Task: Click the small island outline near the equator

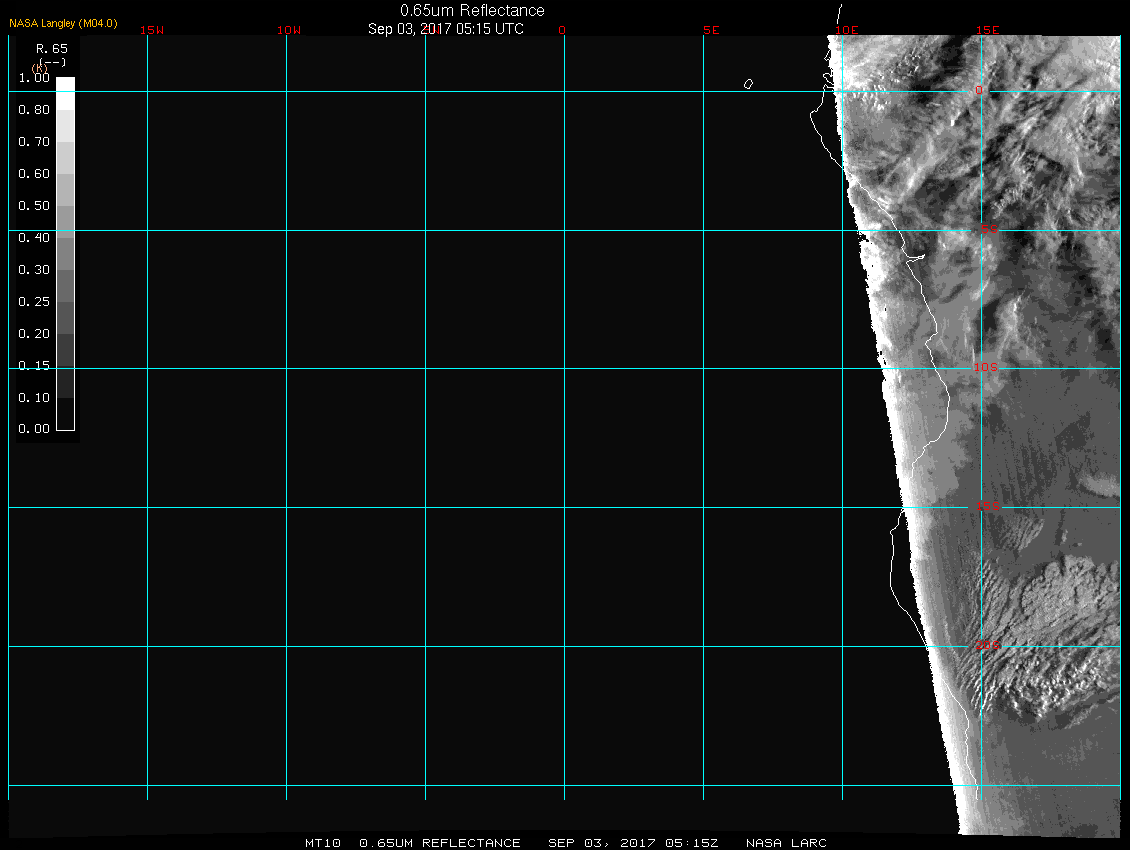Action: coord(748,84)
